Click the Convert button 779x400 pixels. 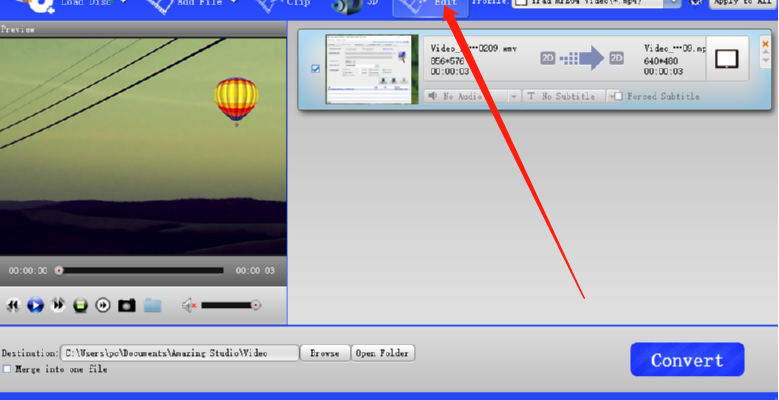click(x=687, y=359)
